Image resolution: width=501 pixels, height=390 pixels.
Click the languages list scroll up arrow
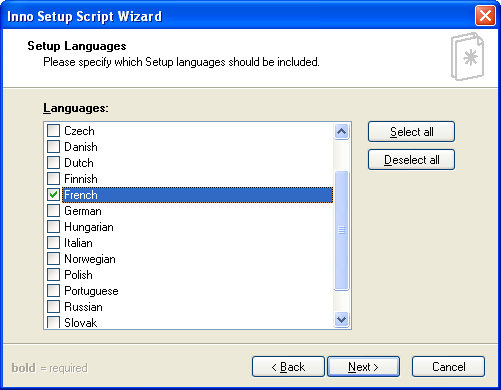pos(341,131)
